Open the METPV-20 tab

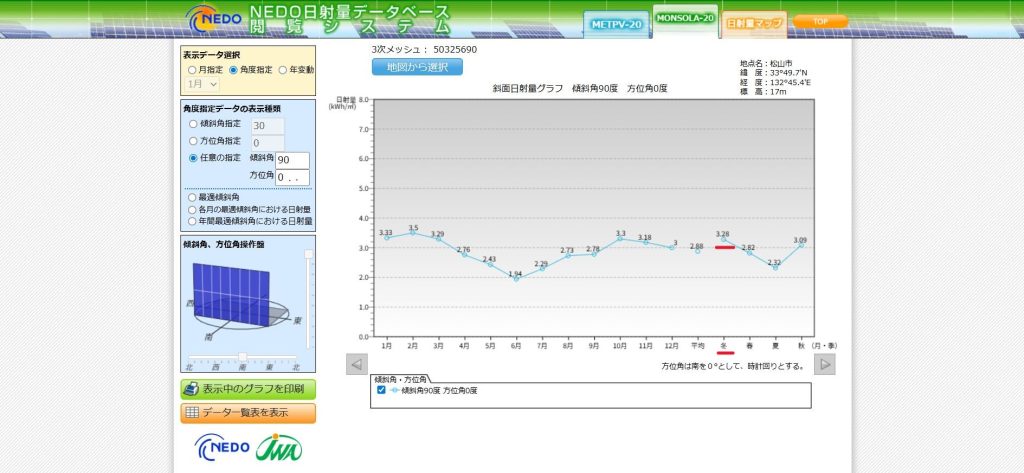(616, 23)
